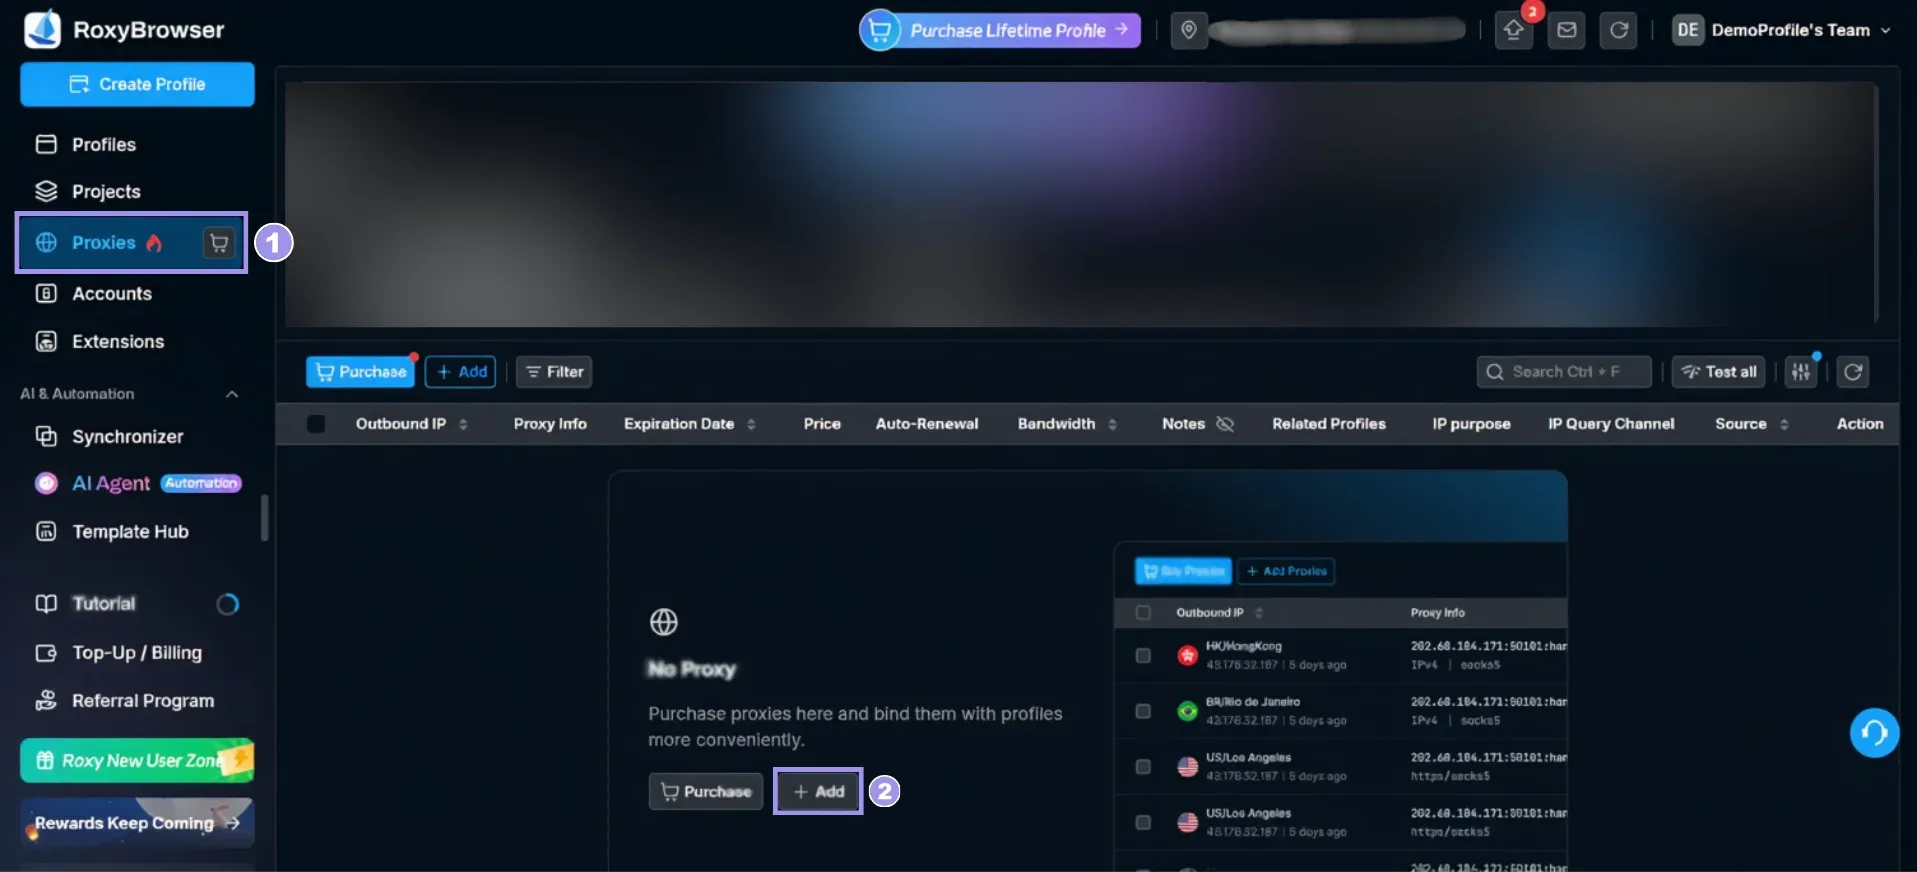Open the customer support headset bubble
This screenshot has height=872, width=1917.
click(1874, 733)
